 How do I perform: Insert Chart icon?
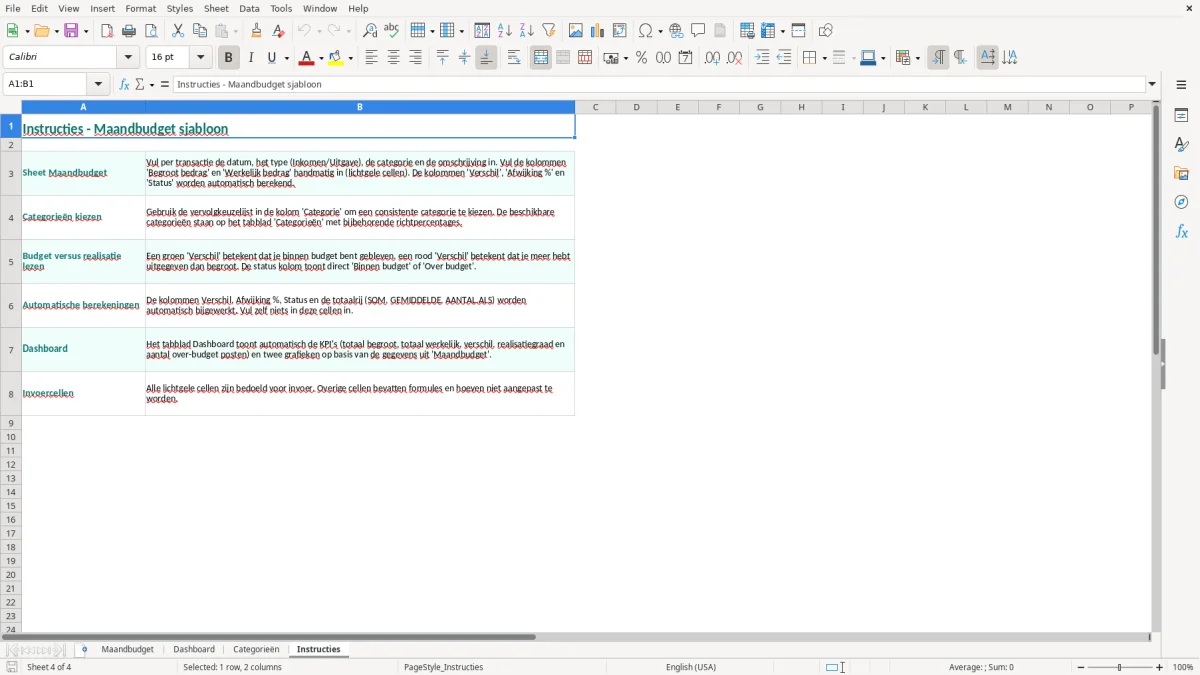click(598, 31)
